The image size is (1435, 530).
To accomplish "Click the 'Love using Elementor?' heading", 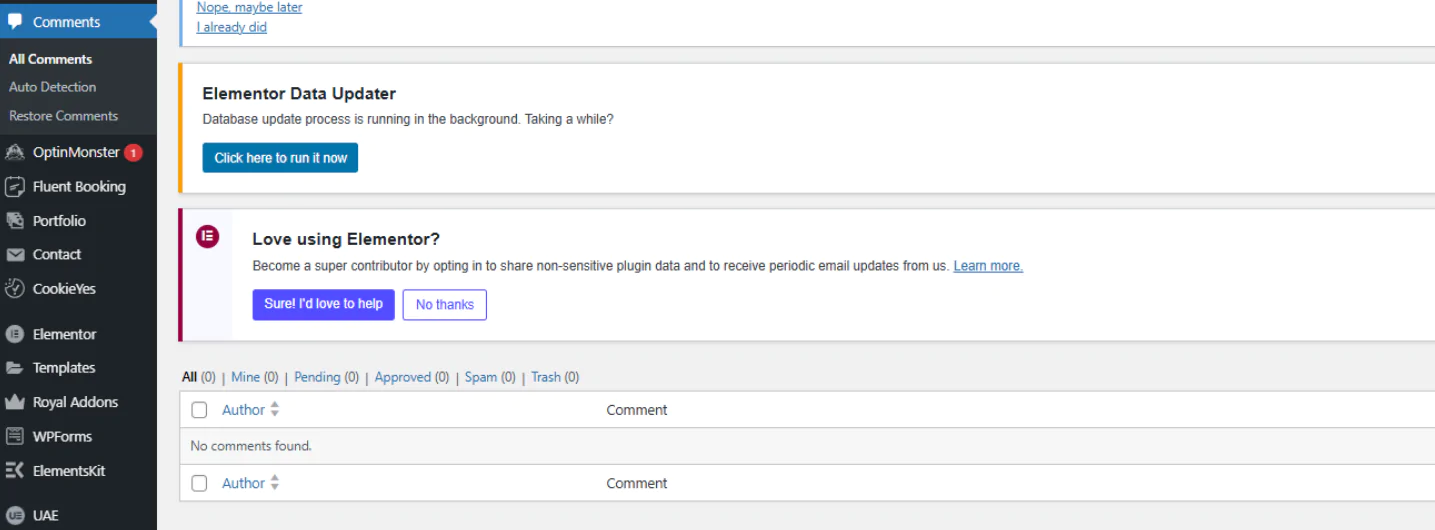I will (346, 240).
